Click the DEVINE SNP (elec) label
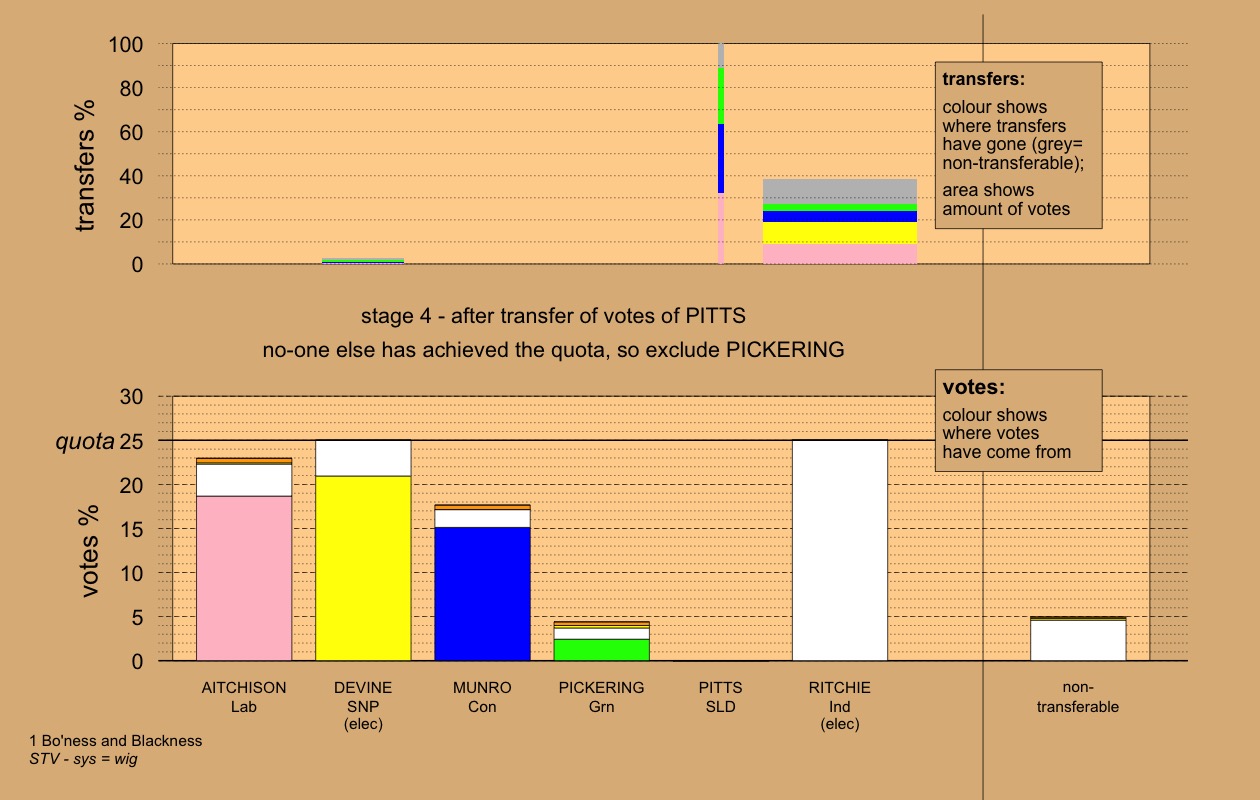The height and width of the screenshot is (800, 1260). (x=363, y=705)
